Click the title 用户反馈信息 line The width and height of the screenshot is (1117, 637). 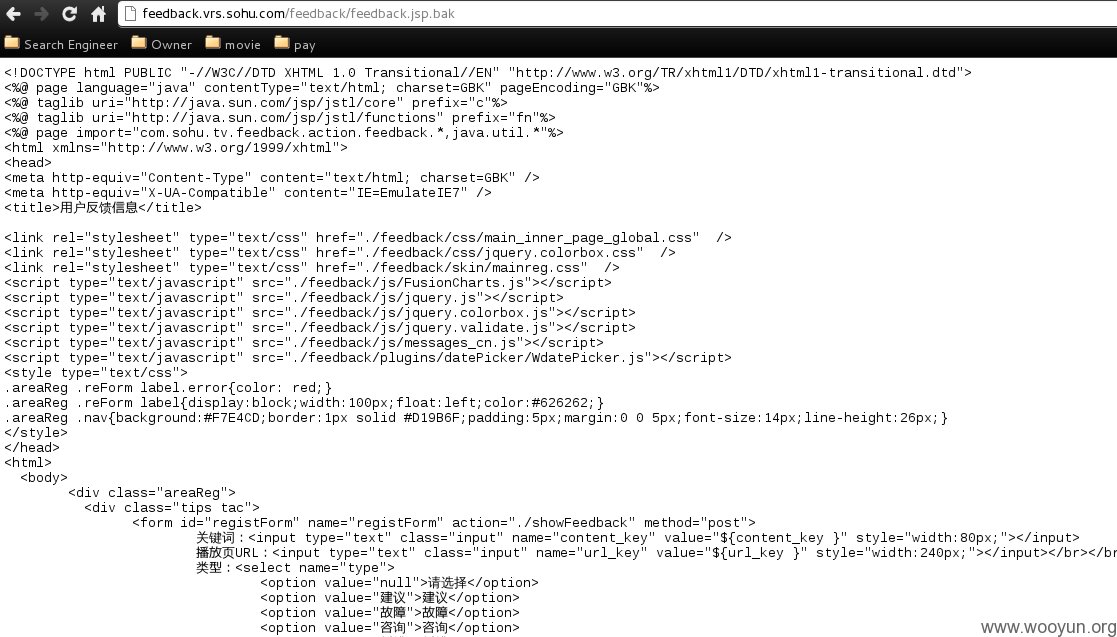click(103, 207)
